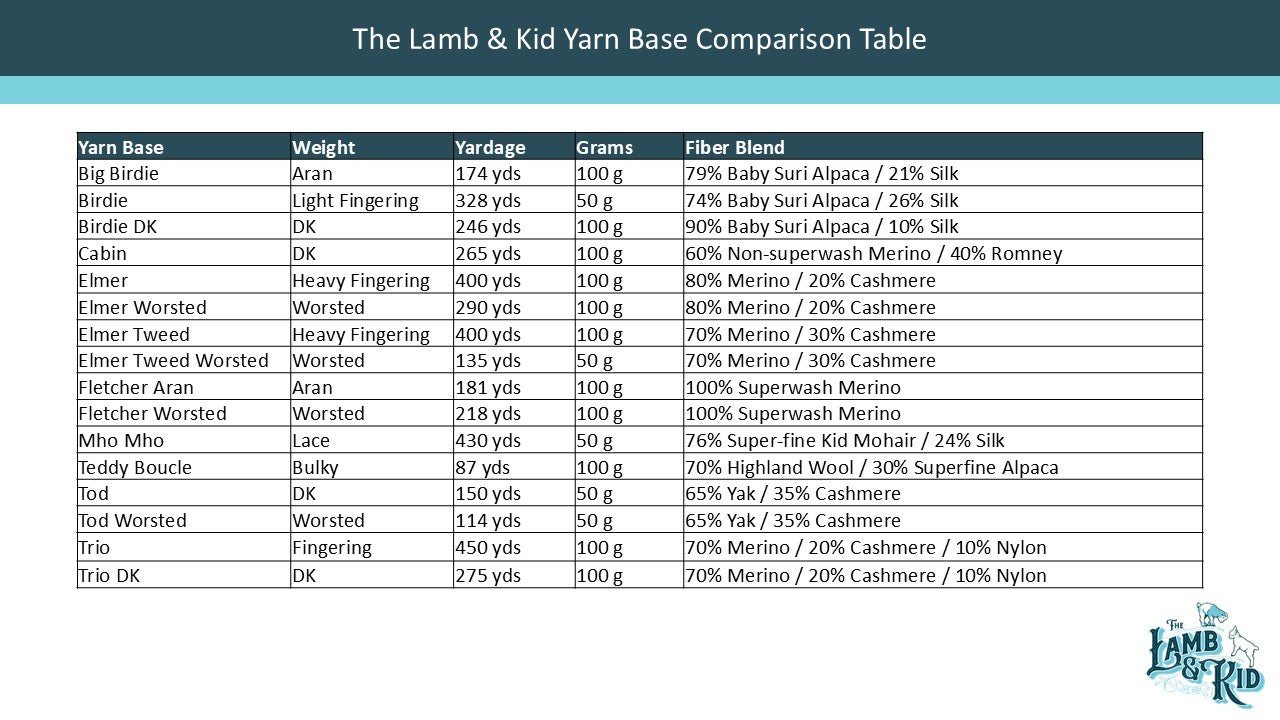
Task: Click the Cabin yarn base cell
Action: tap(102, 254)
